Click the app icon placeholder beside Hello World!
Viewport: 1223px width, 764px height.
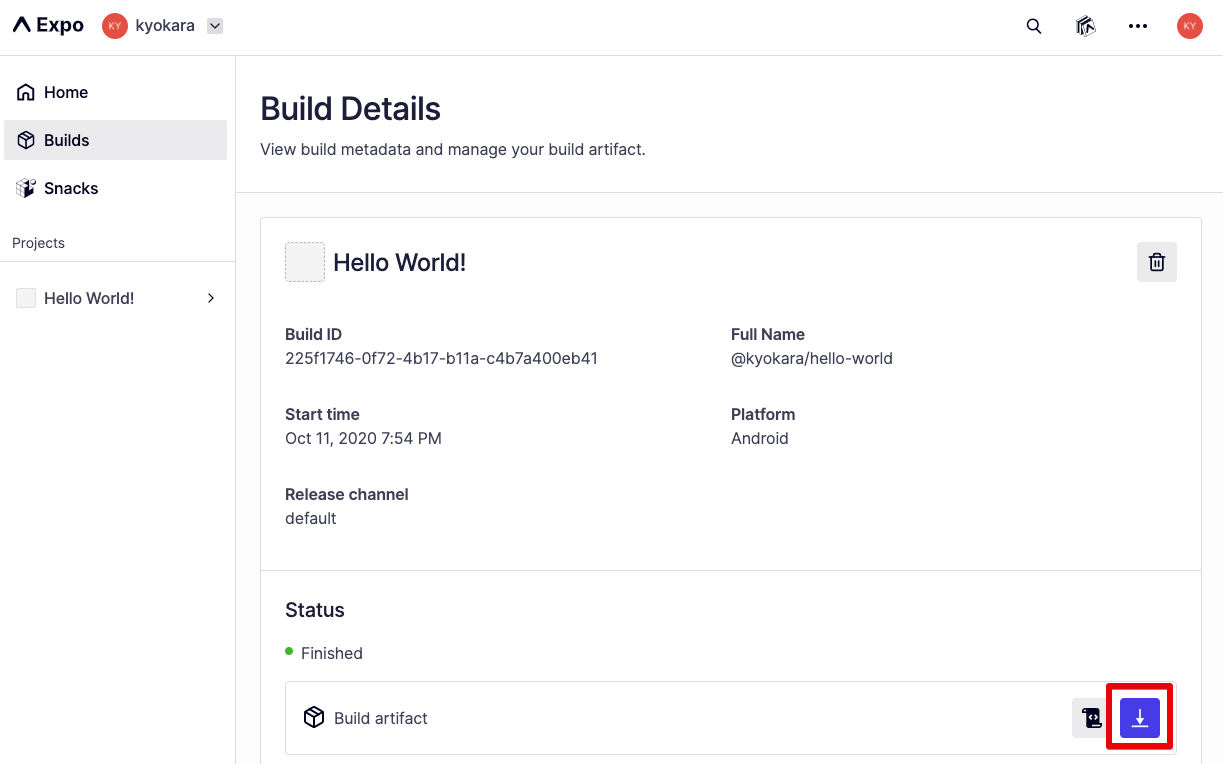tap(304, 261)
